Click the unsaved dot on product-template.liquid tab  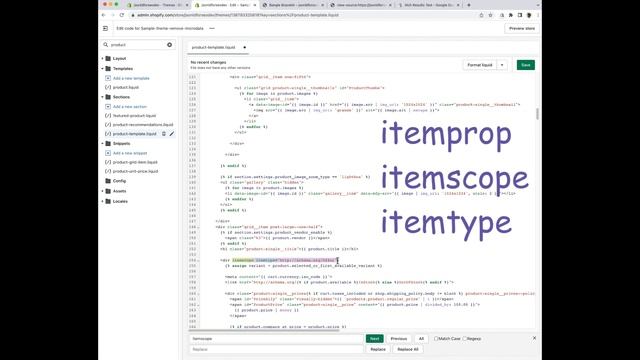point(244,47)
